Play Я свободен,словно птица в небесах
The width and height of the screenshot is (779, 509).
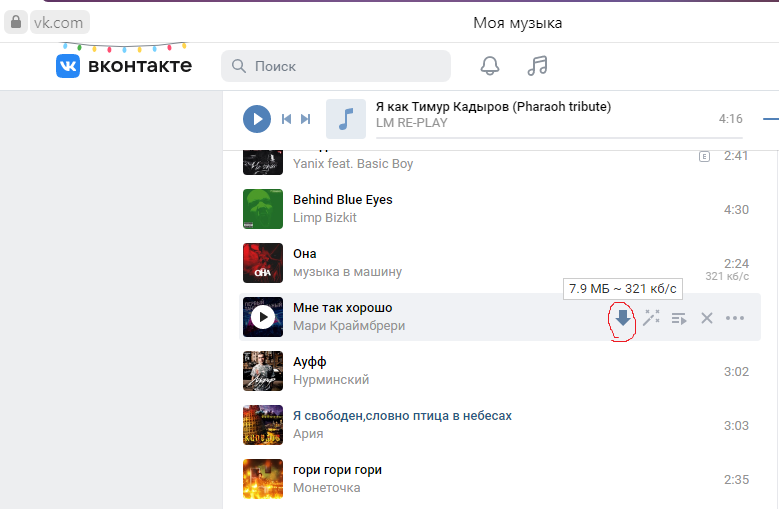click(402, 416)
